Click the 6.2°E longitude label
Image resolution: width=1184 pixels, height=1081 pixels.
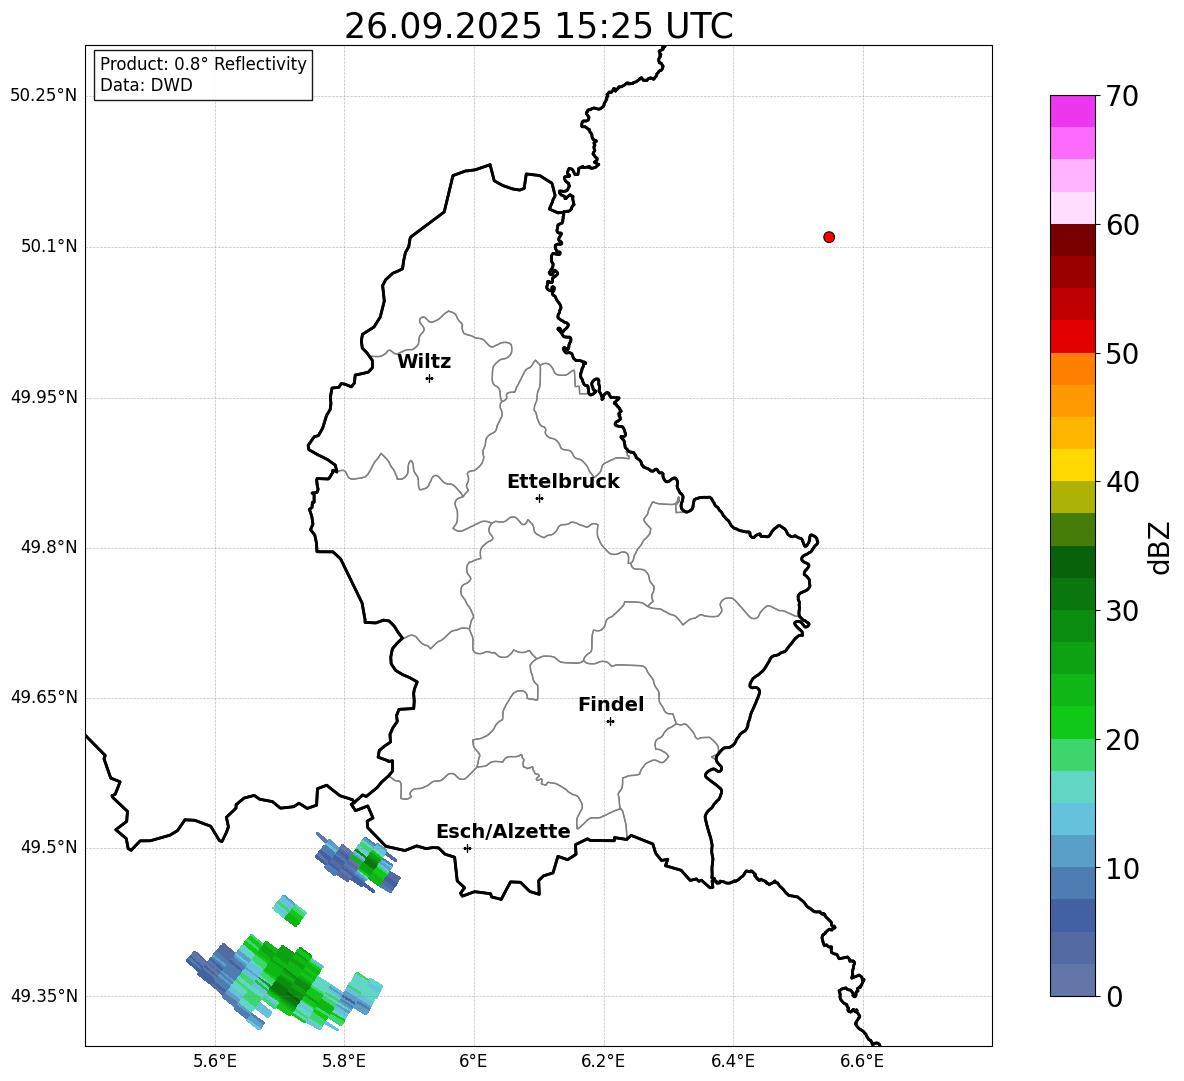click(x=603, y=1061)
